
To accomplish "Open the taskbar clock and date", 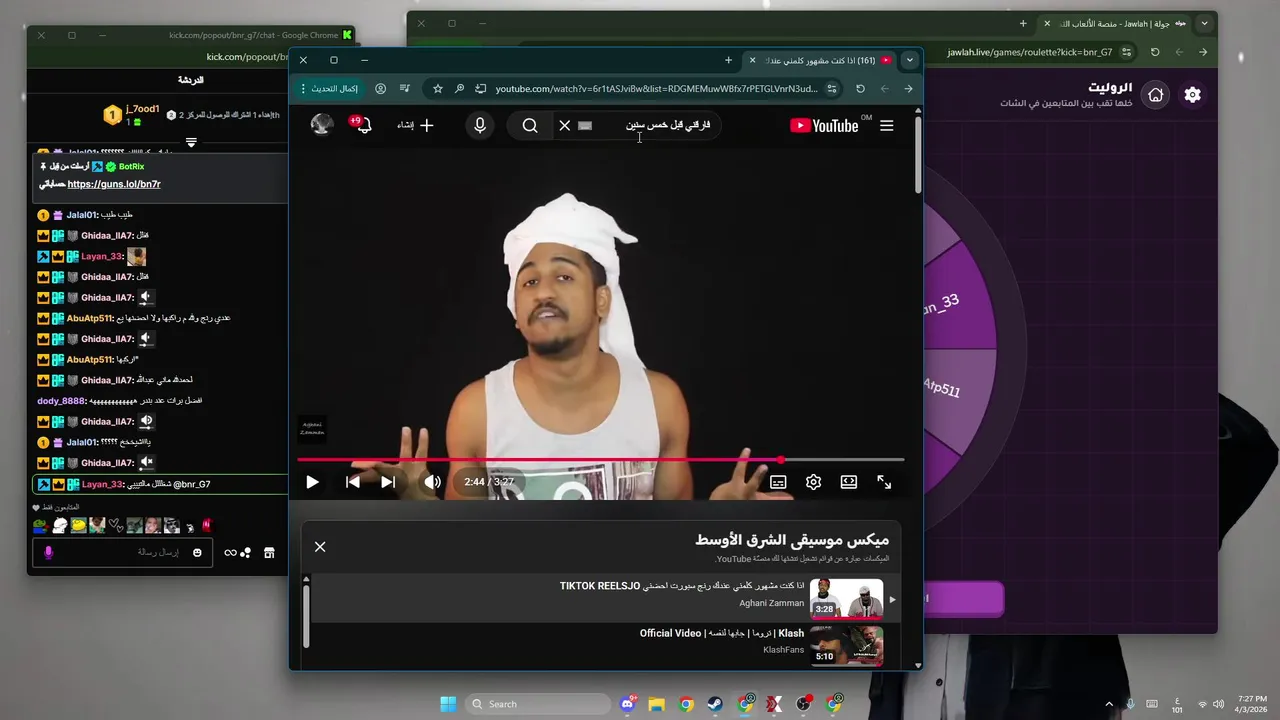I will pyautogui.click(x=1251, y=704).
